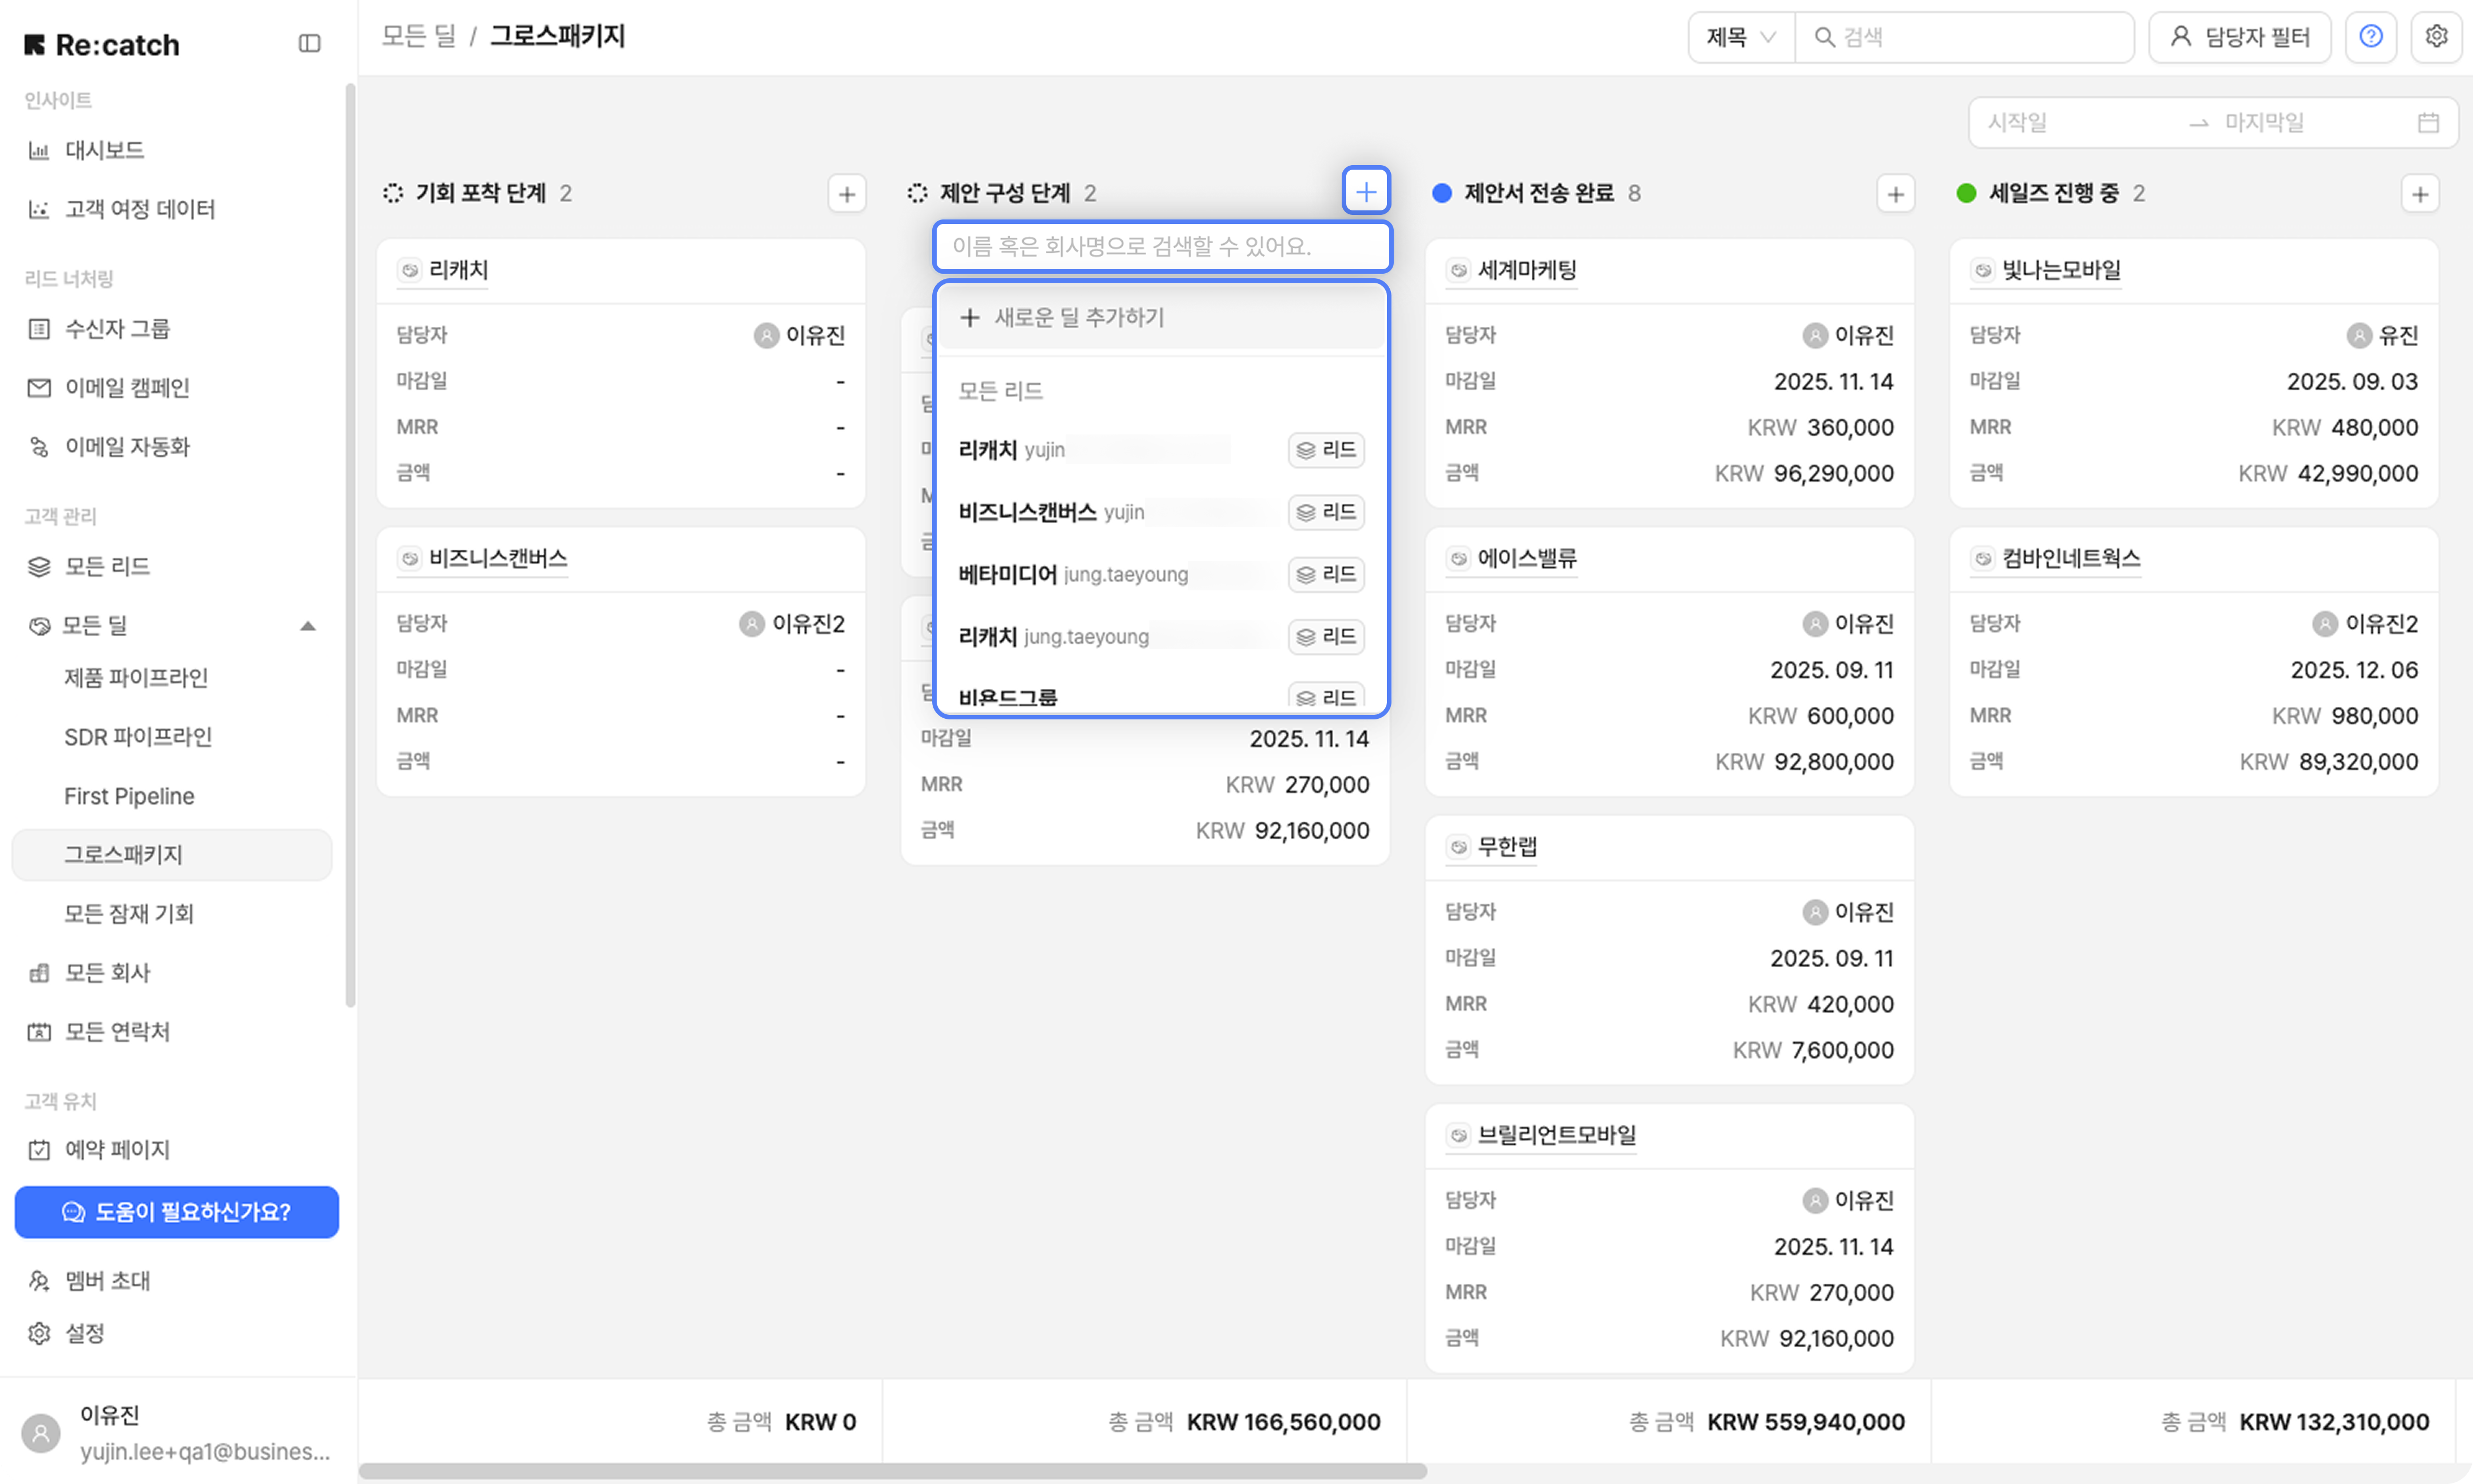Click the 모든 딜 breadcrumb link
2473x1484 pixels.
pos(419,37)
